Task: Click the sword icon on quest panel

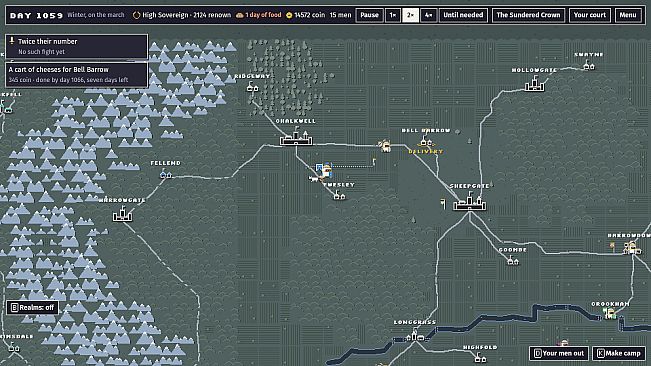Action: 12,41
